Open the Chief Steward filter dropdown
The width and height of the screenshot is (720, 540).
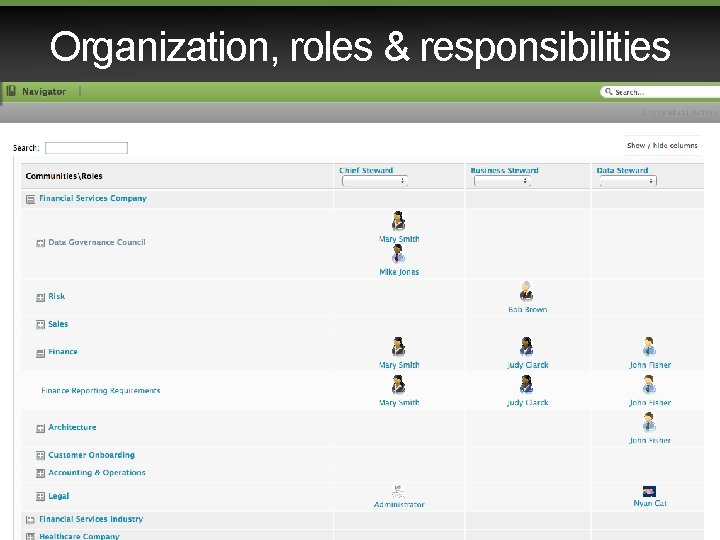[375, 181]
